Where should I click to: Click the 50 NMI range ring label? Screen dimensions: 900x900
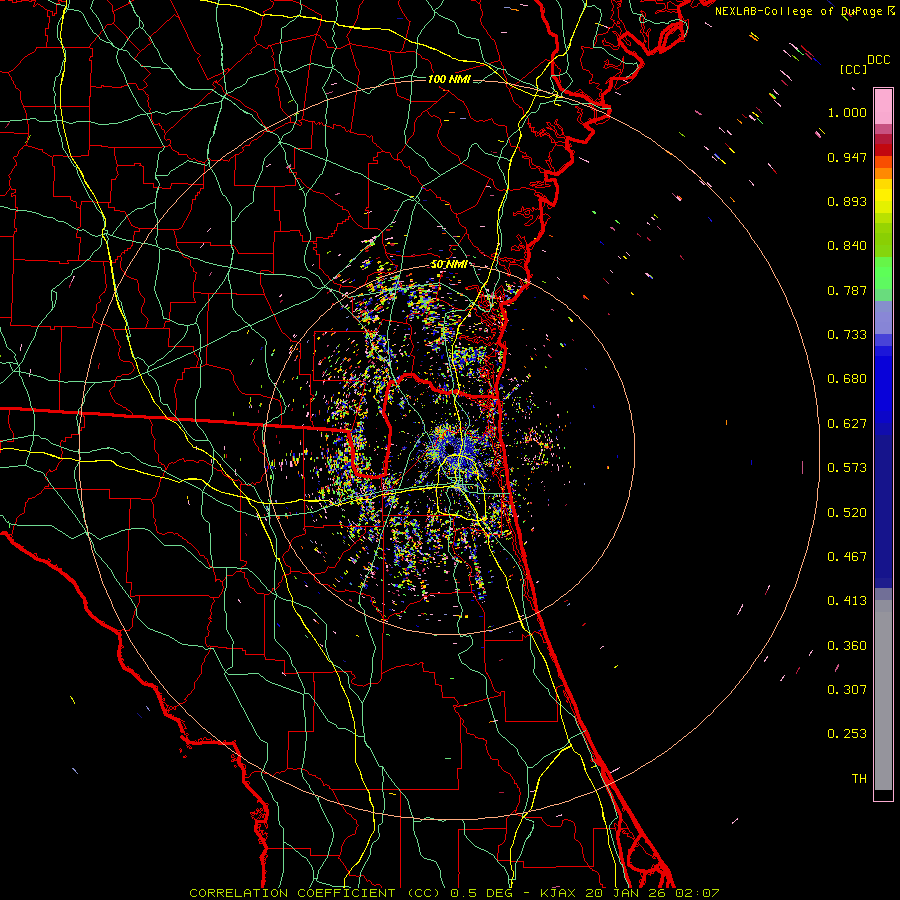(449, 265)
